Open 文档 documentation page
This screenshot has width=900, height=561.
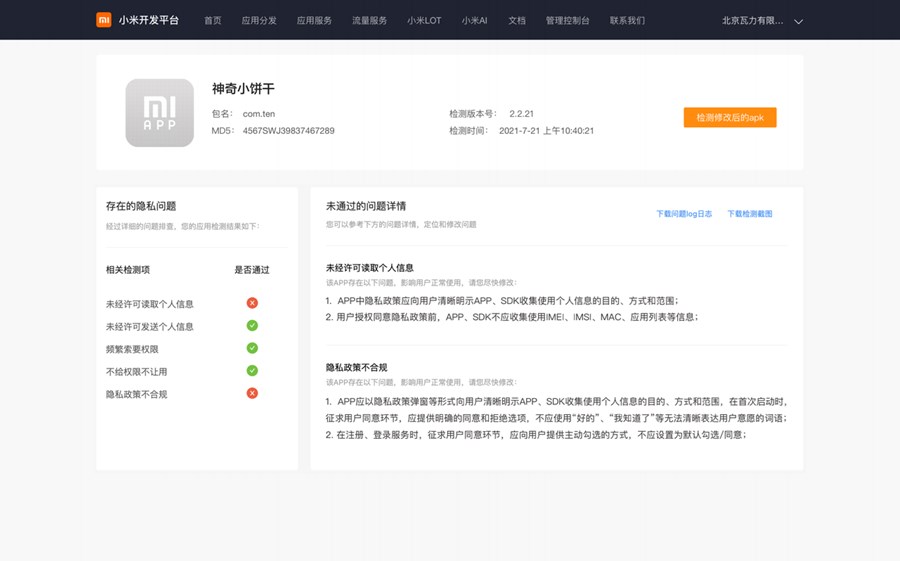[517, 20]
